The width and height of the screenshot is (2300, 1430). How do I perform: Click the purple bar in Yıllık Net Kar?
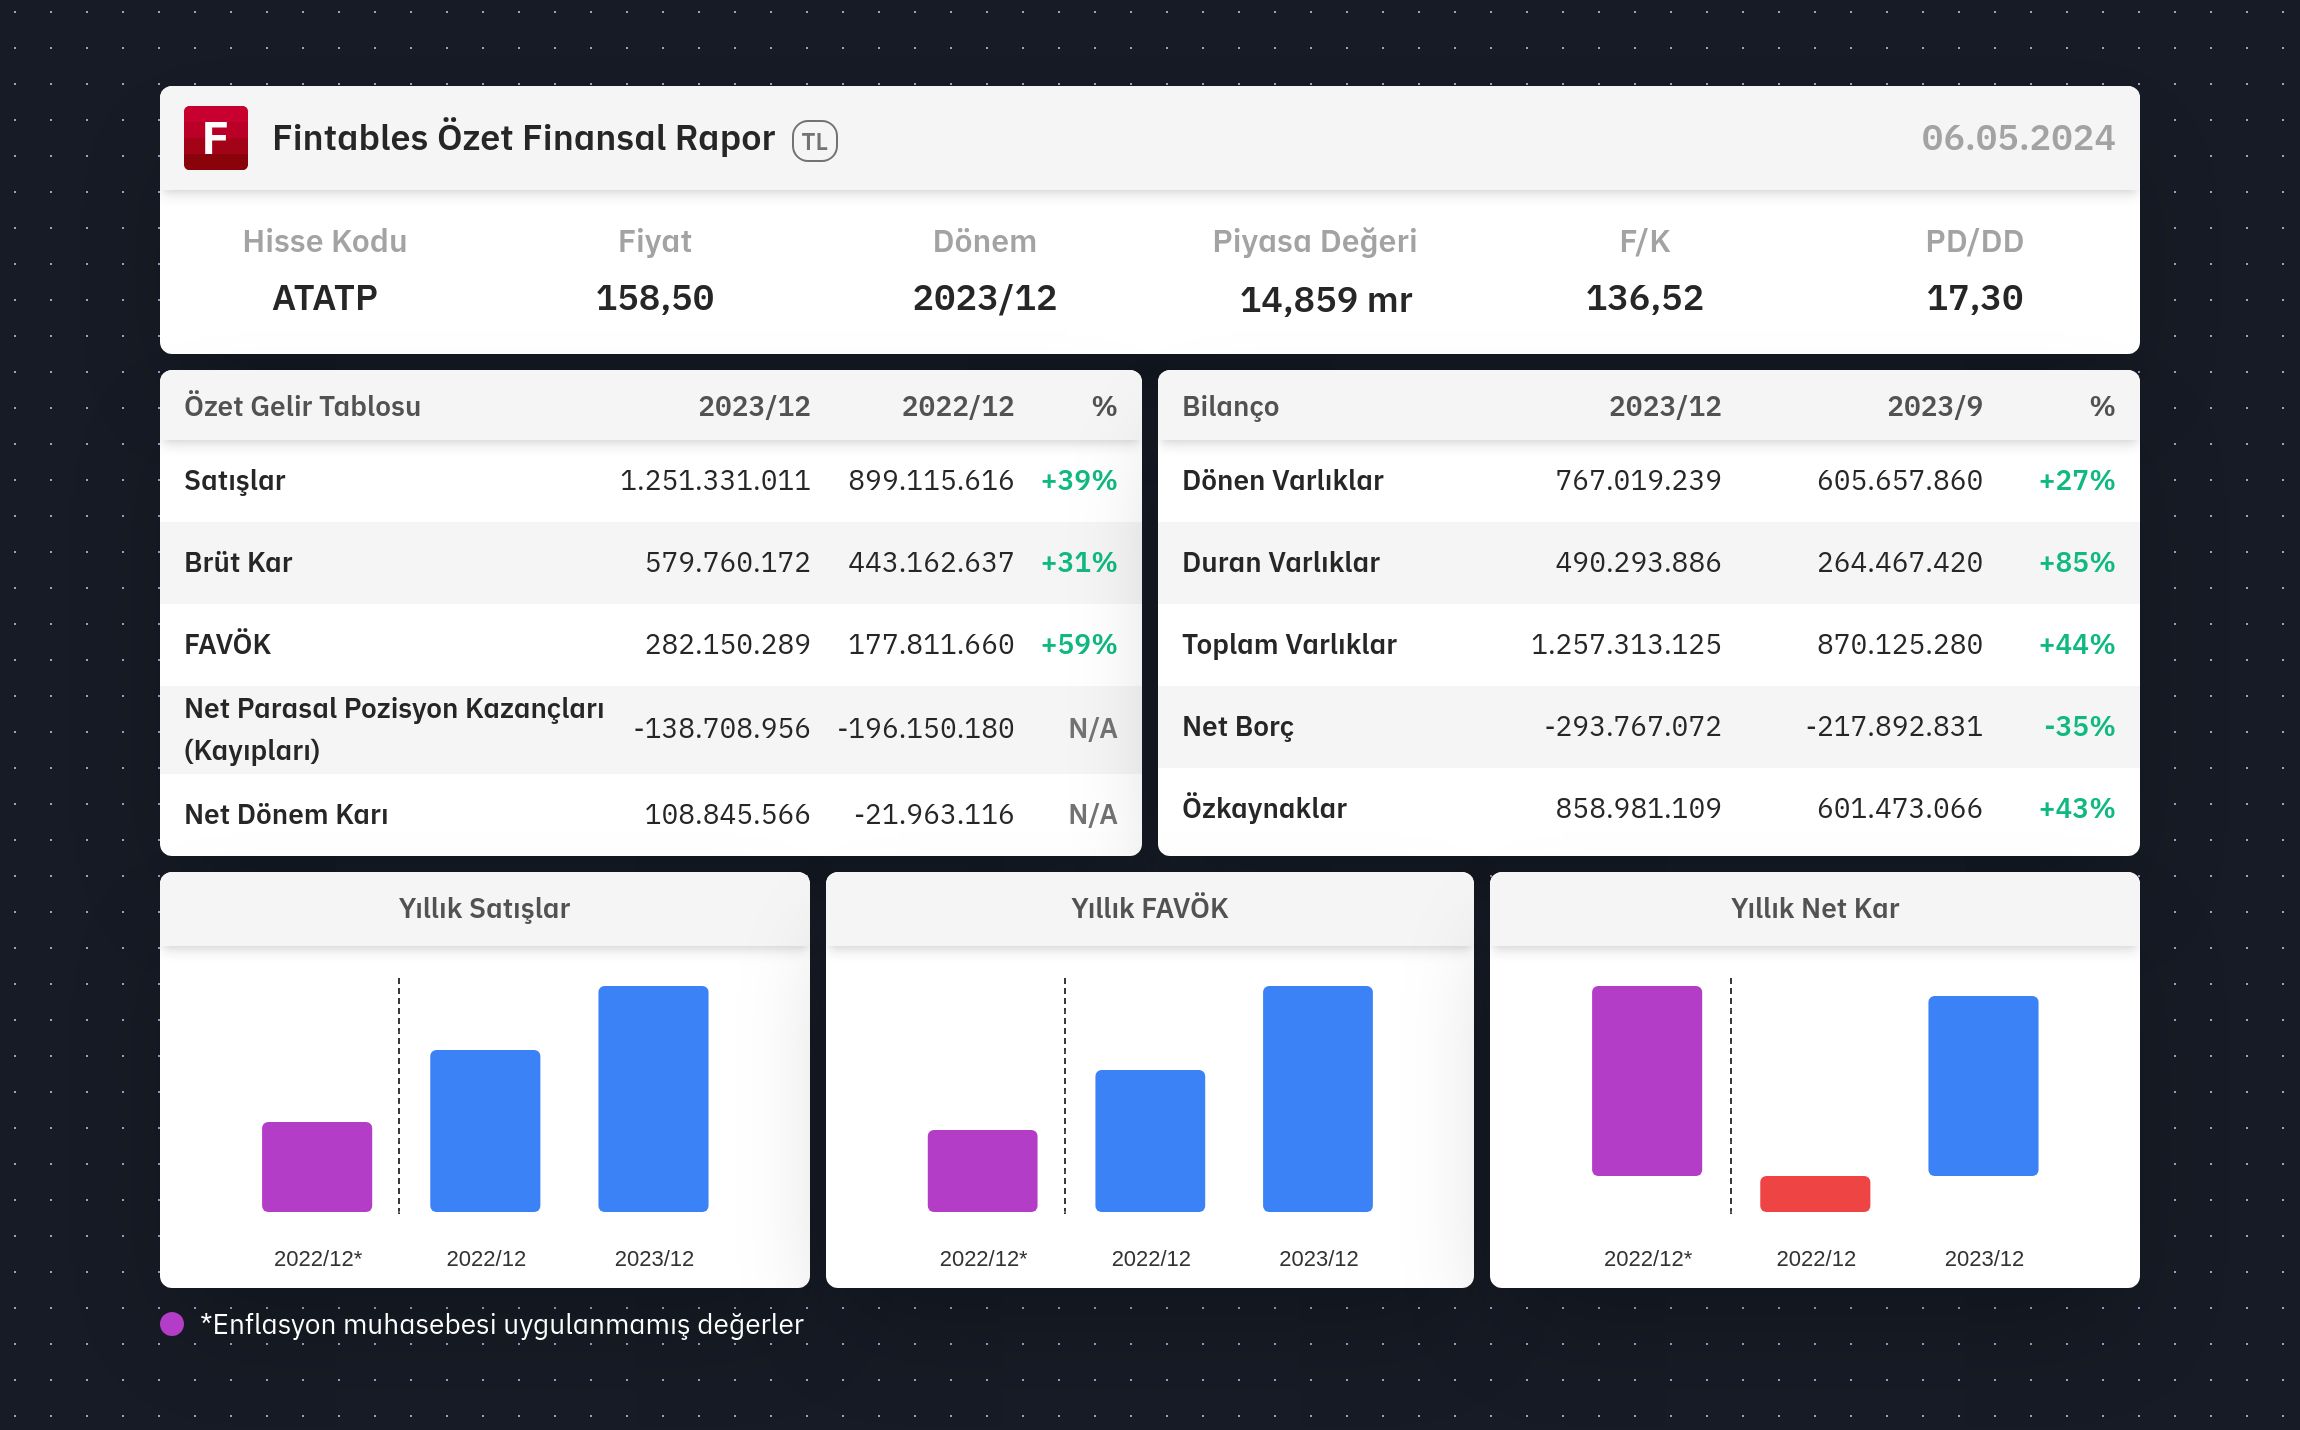click(x=1646, y=1080)
